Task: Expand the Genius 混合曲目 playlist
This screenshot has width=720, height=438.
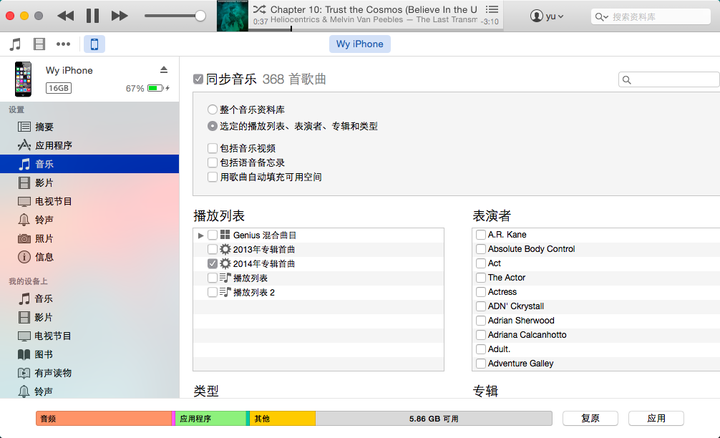Action: pos(200,236)
